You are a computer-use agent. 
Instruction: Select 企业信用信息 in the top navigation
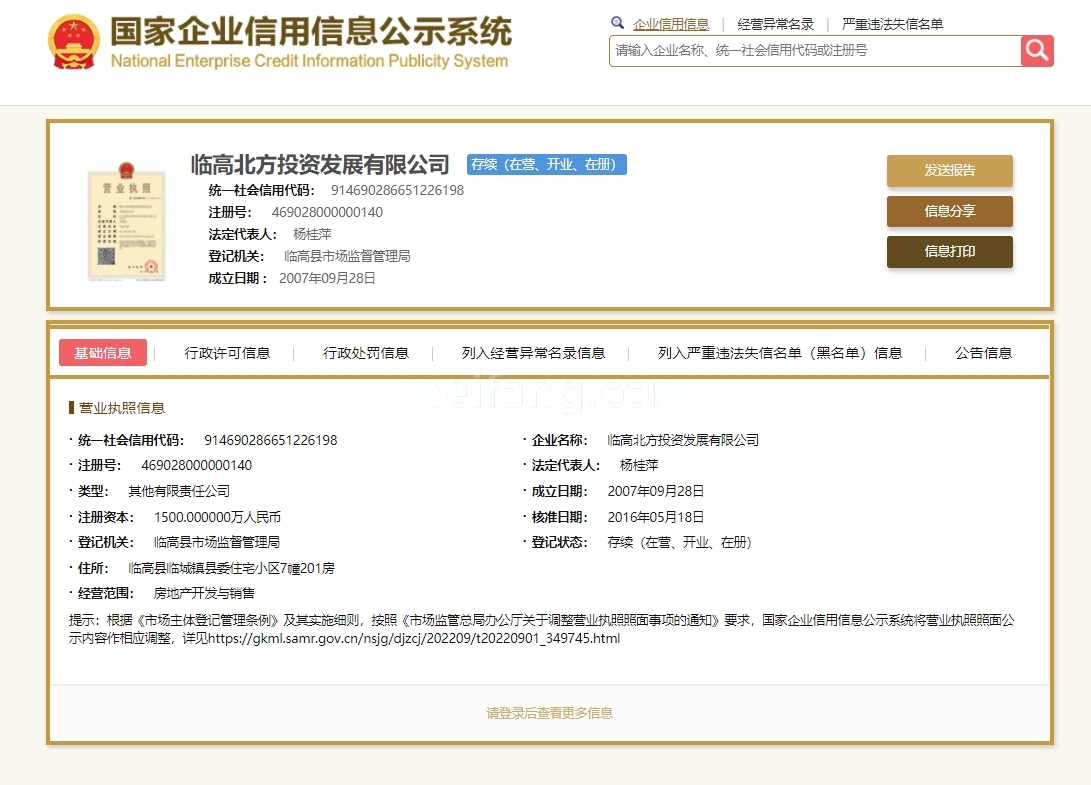click(x=670, y=22)
